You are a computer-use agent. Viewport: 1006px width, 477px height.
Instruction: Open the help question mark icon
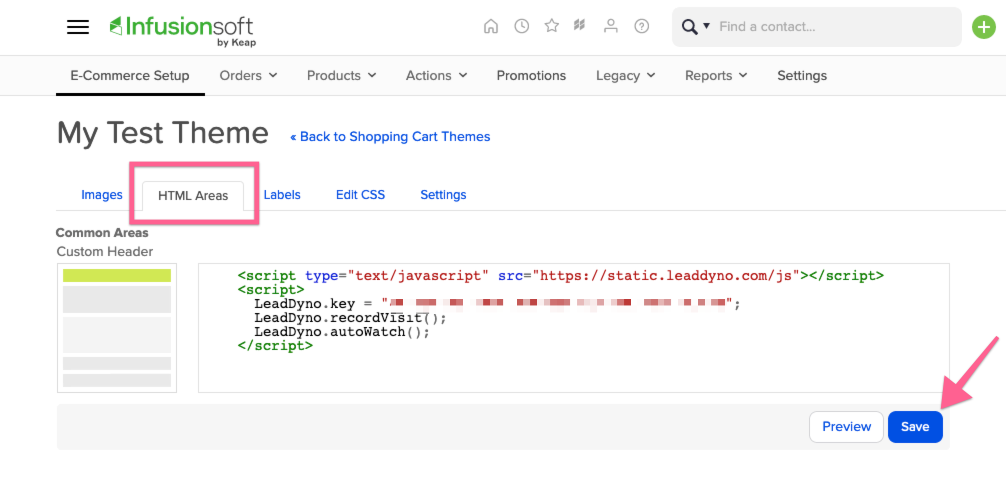pyautogui.click(x=642, y=26)
